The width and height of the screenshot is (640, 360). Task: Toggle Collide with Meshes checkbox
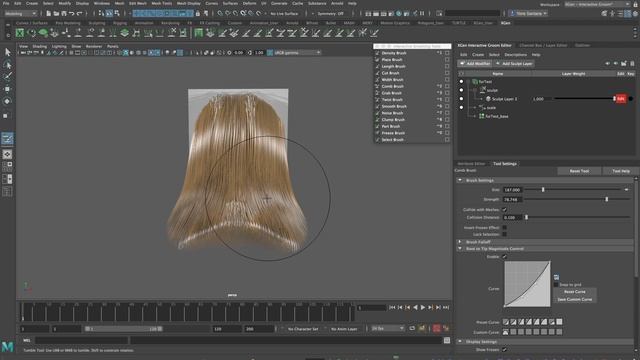[x=504, y=209]
